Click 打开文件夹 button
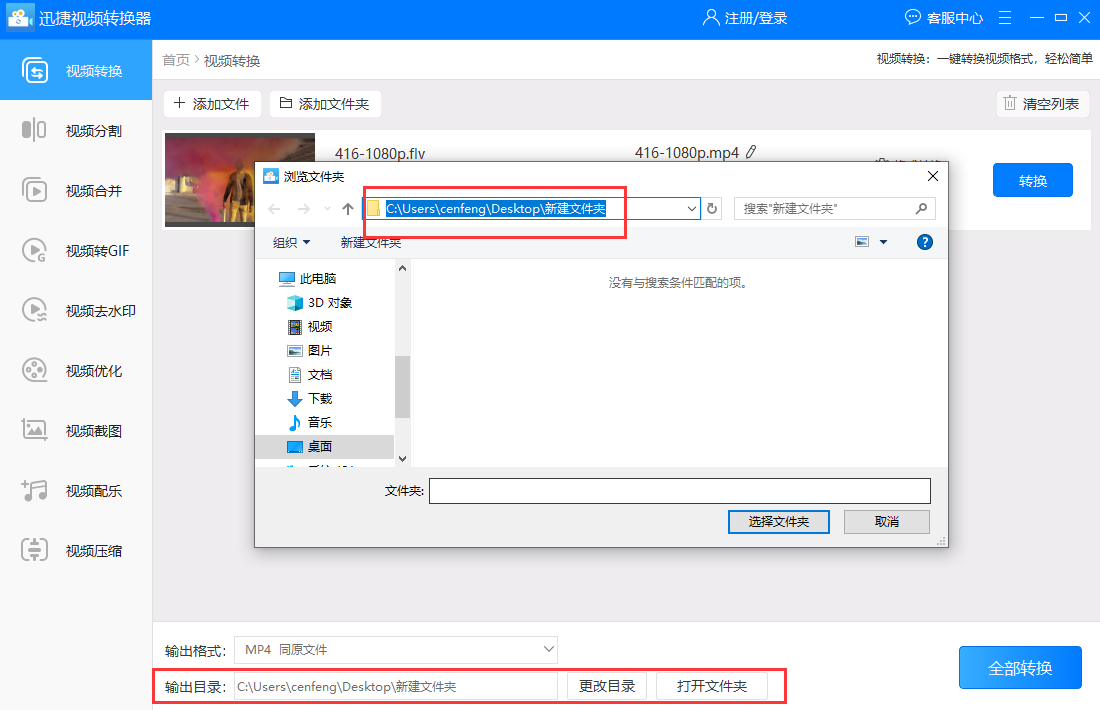This screenshot has height=710, width=1100. [x=711, y=686]
